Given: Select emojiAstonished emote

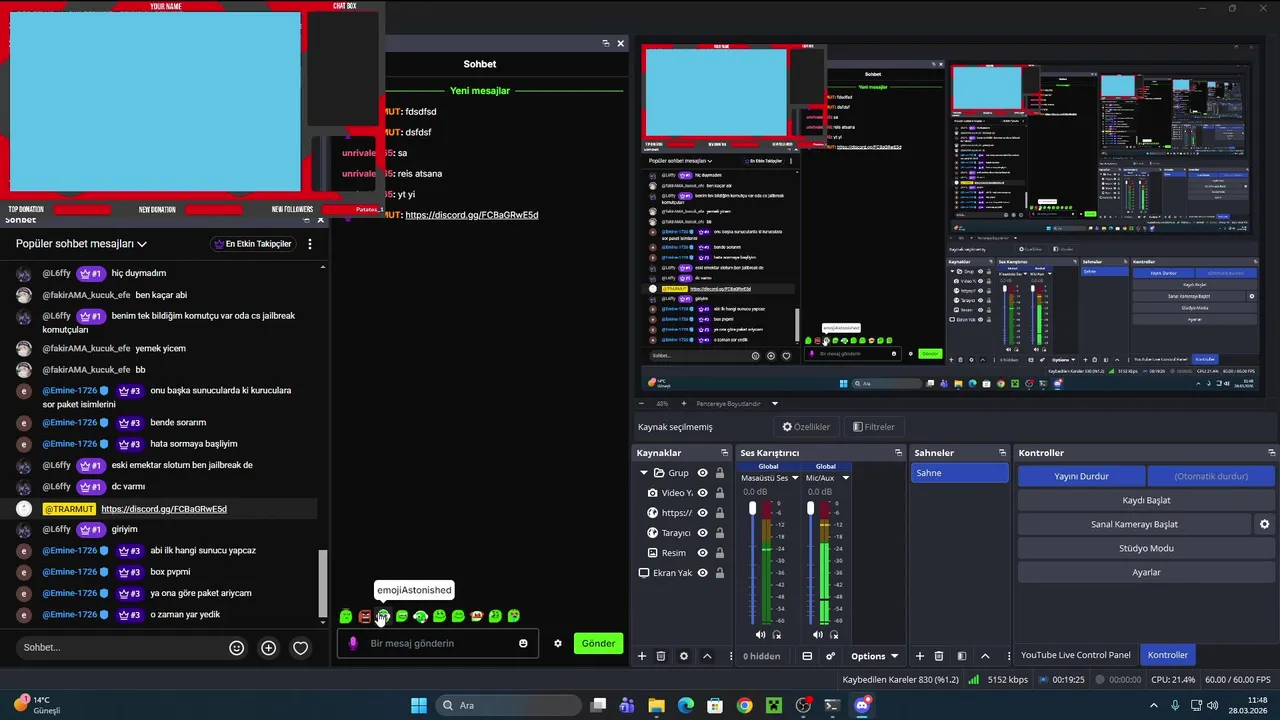Looking at the screenshot, I should click(x=383, y=616).
